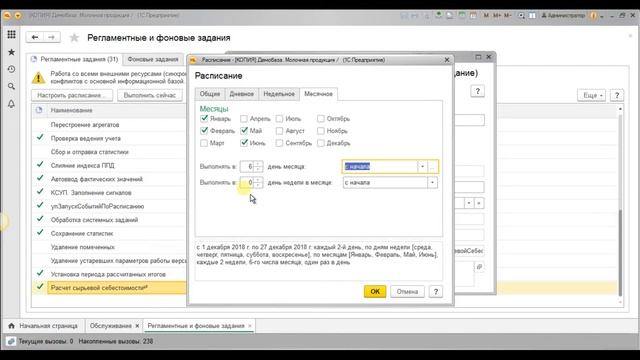The image size is (640, 360).
Task: Click the 1C logo icon in title bar
Action: (7, 16)
